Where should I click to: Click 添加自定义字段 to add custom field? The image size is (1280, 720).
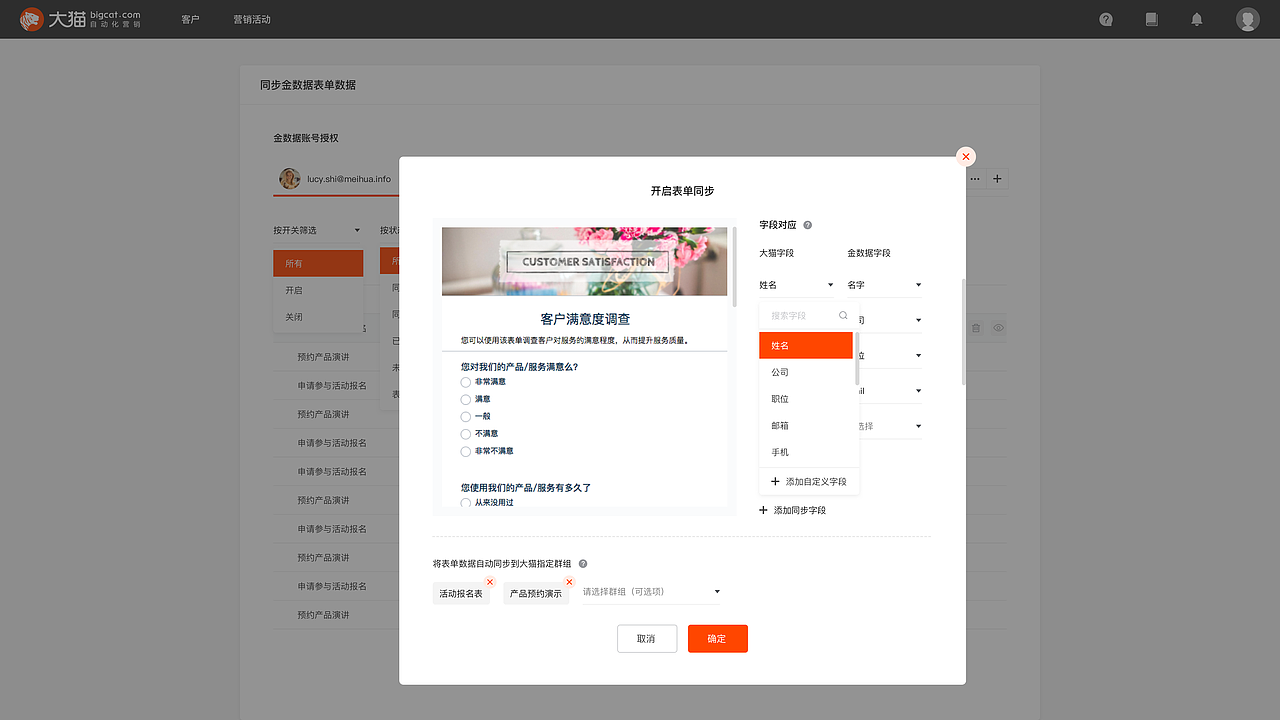click(810, 481)
